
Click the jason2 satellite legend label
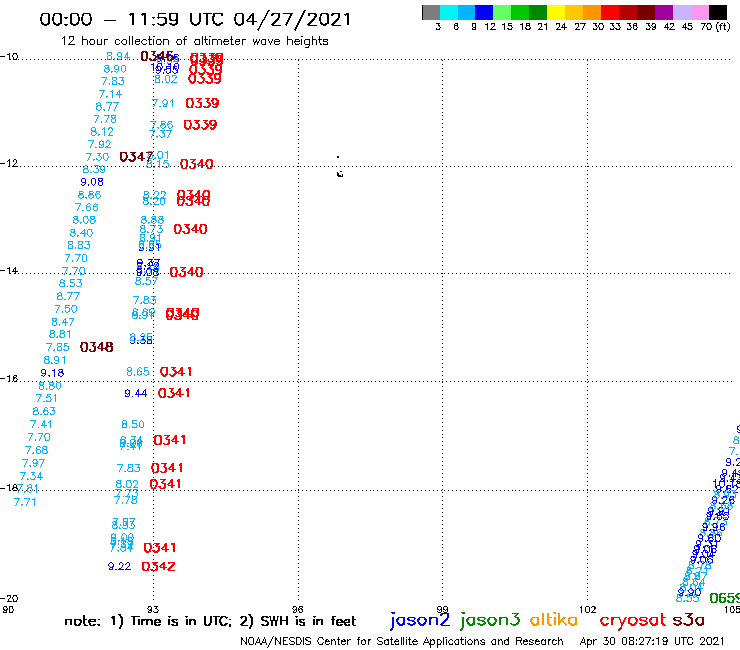tap(420, 620)
